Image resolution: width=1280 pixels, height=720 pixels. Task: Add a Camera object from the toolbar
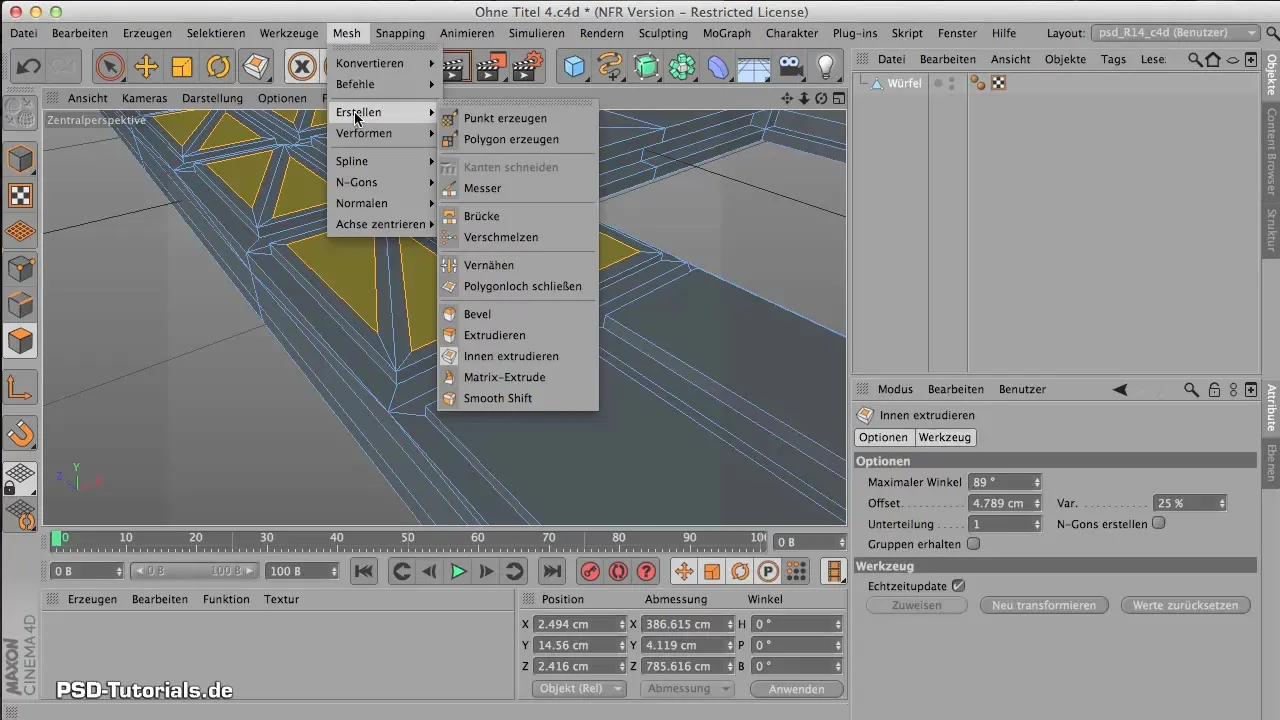click(x=790, y=67)
